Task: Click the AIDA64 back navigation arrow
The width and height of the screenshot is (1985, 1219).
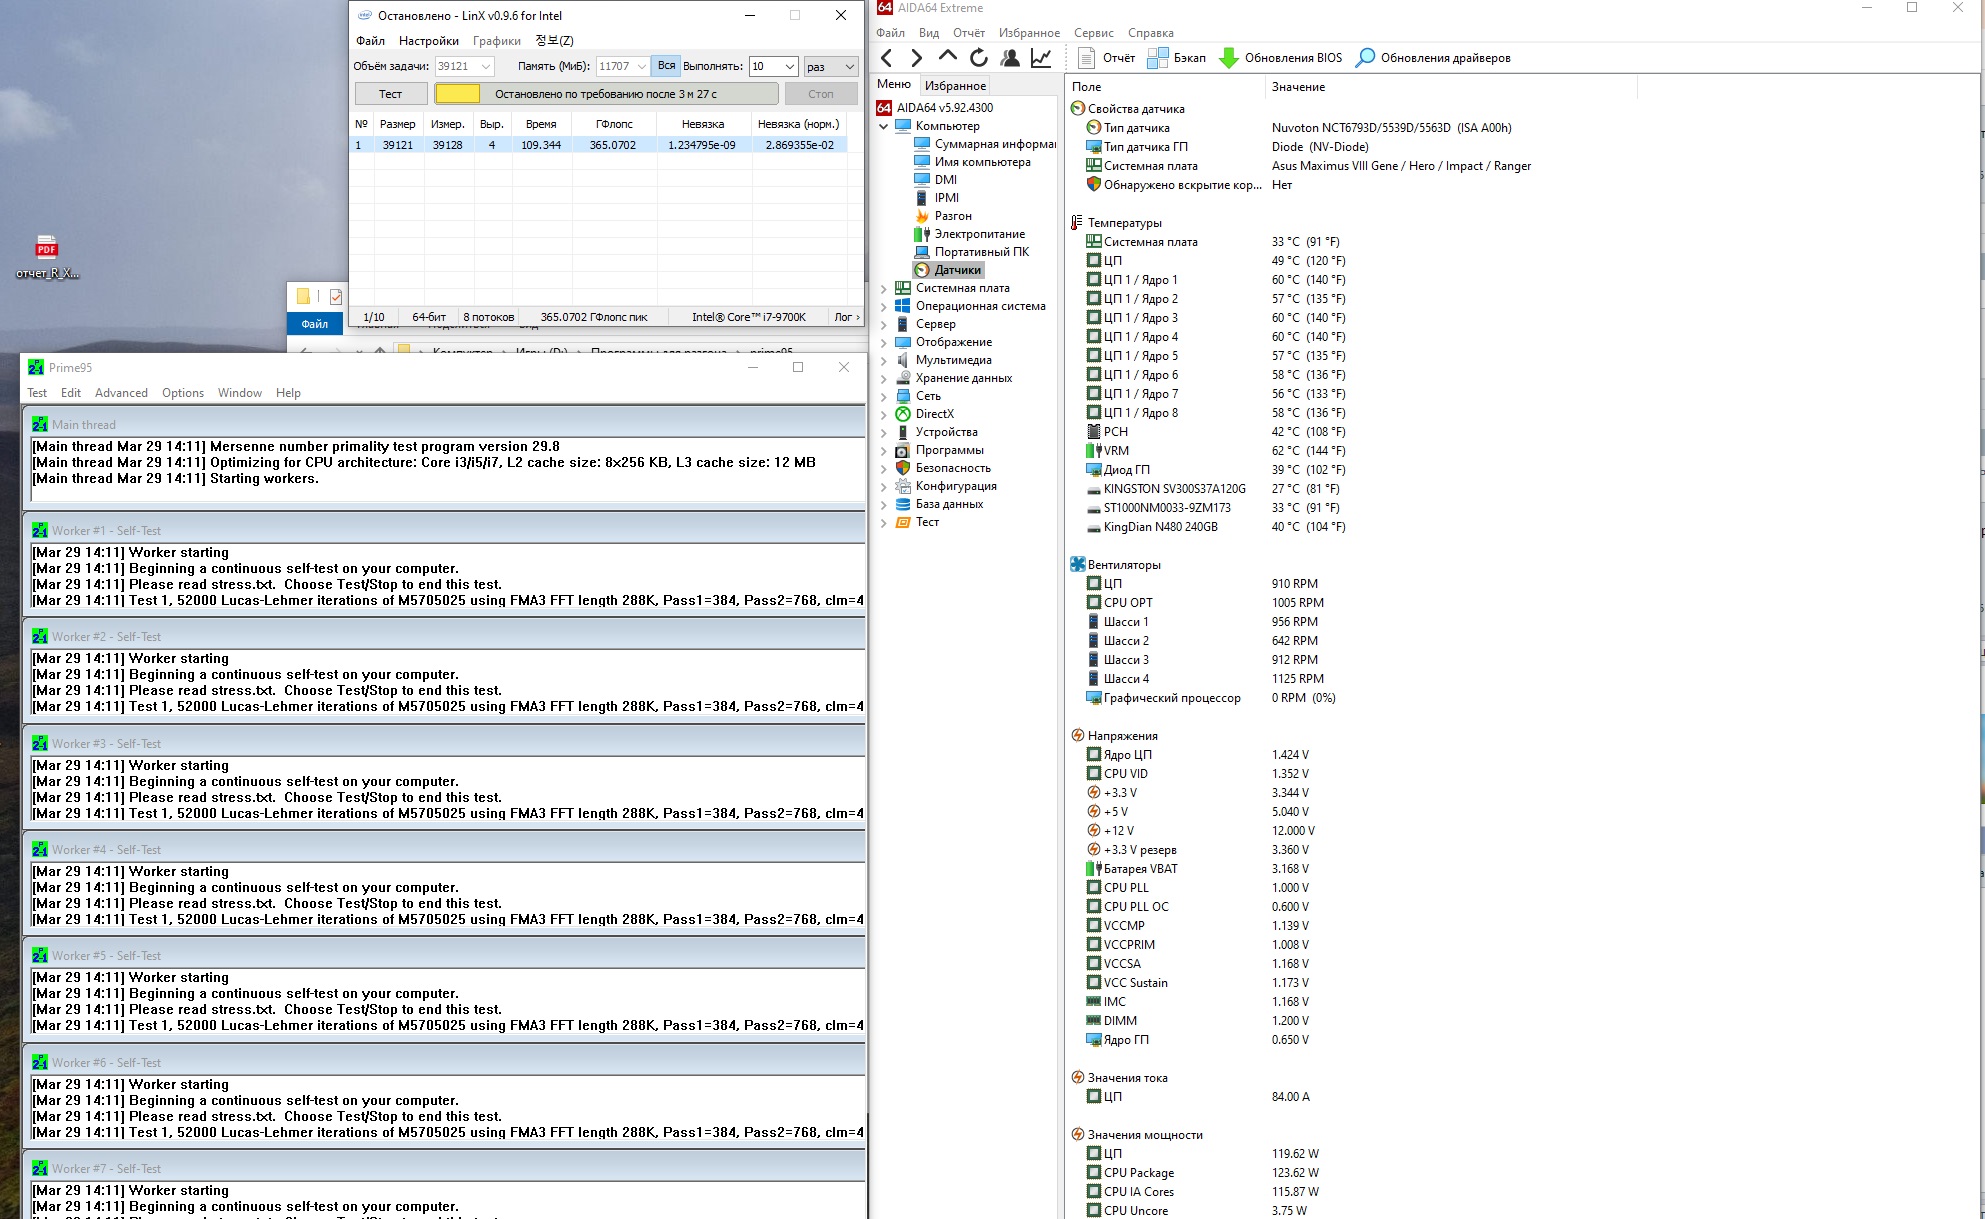Action: [887, 58]
